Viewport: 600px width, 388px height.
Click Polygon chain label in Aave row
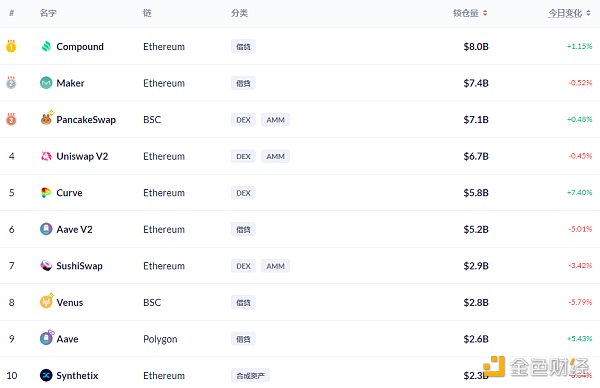pyautogui.click(x=160, y=339)
